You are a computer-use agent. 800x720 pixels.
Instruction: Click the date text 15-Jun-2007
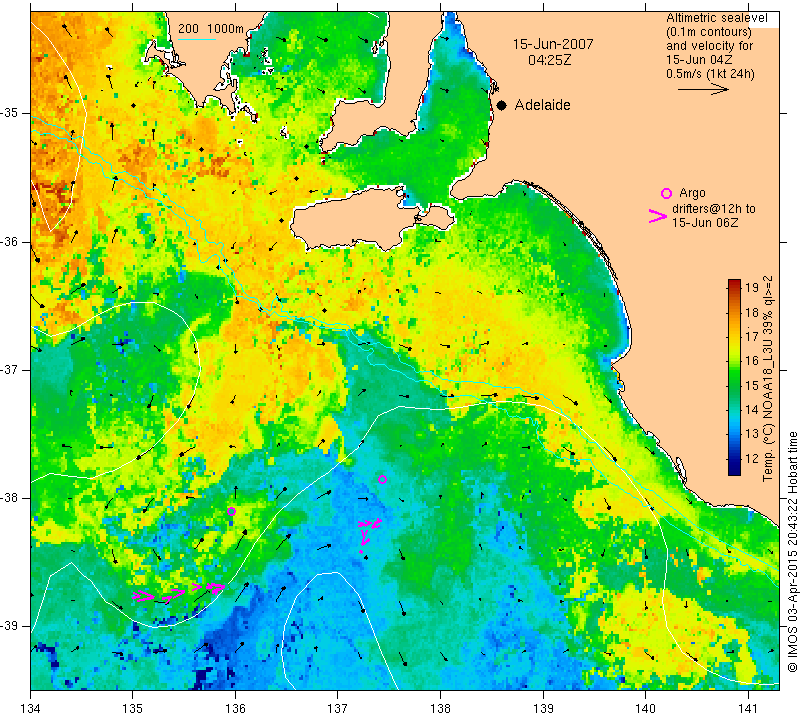[553, 44]
